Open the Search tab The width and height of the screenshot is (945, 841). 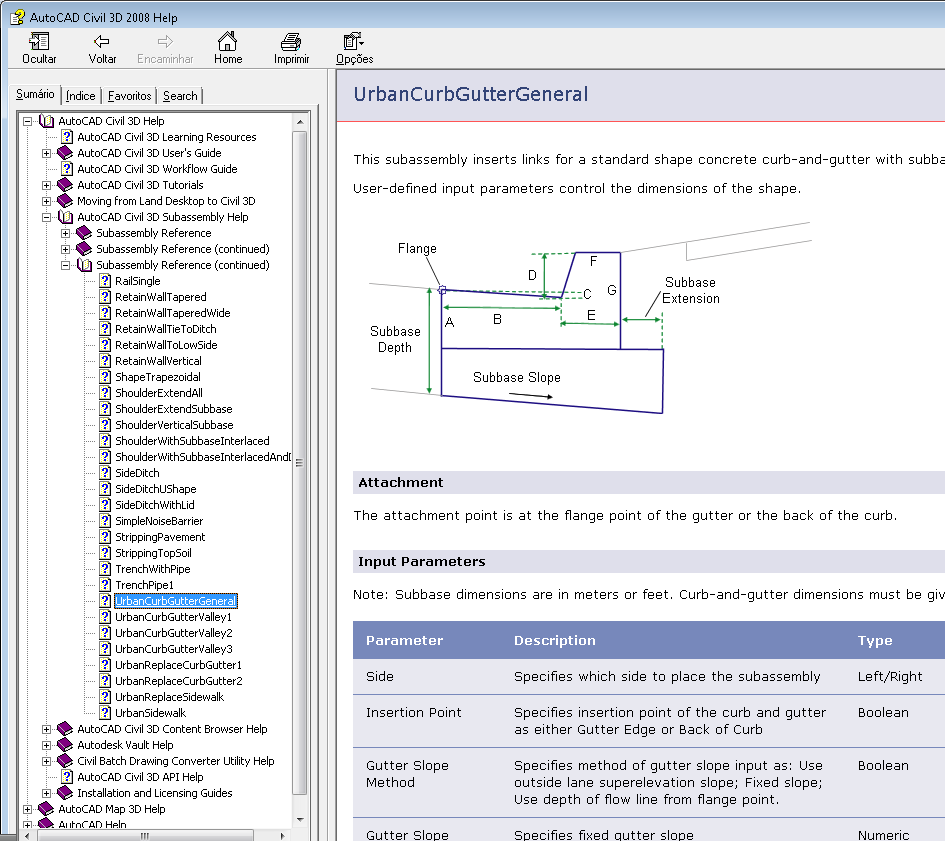180,96
